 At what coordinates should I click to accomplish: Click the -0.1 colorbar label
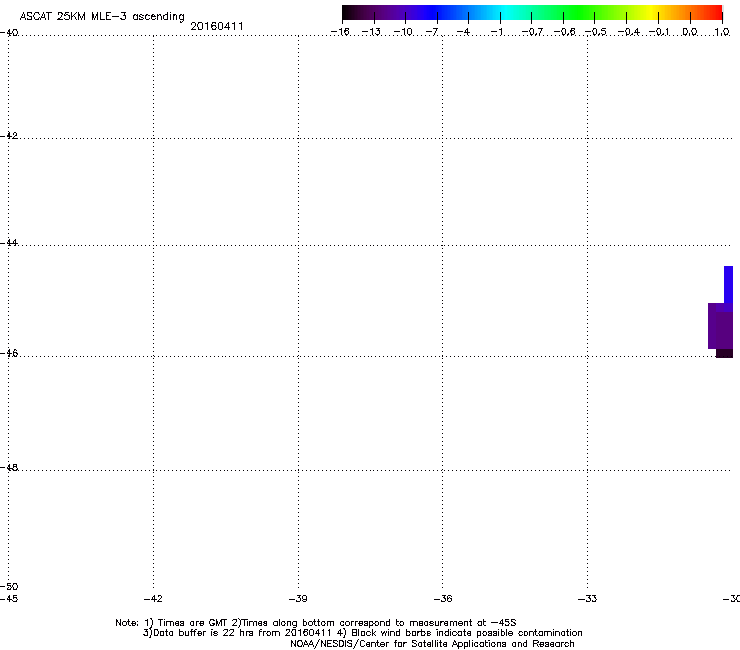(659, 32)
